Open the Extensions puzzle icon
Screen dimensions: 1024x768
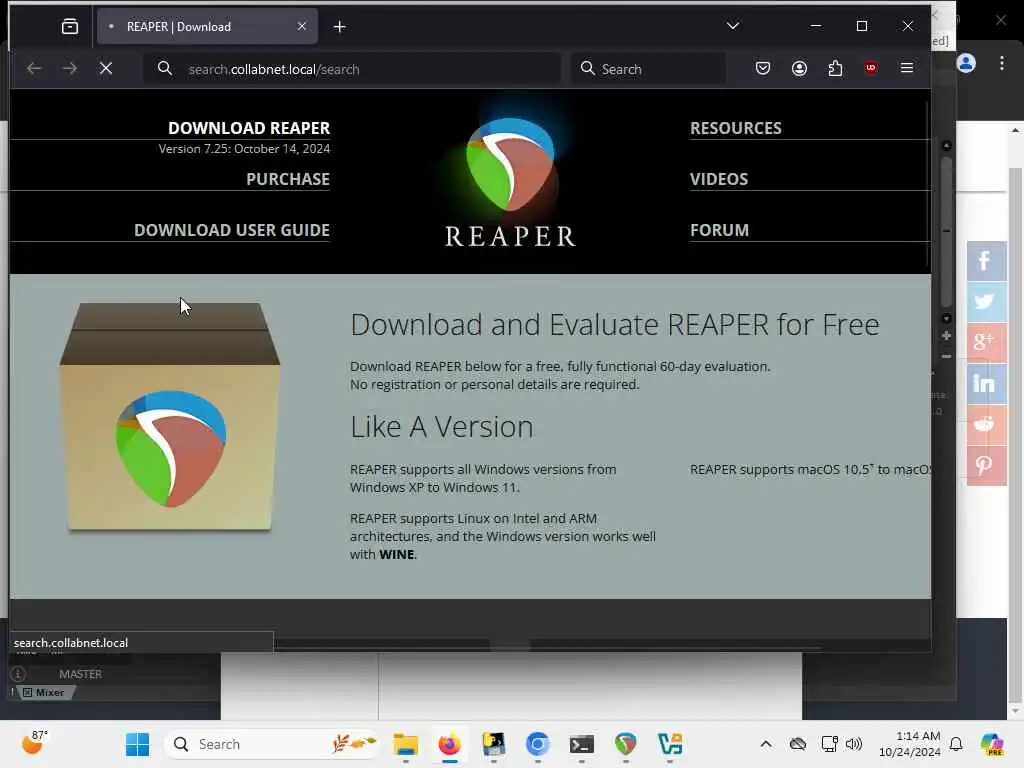tap(835, 68)
